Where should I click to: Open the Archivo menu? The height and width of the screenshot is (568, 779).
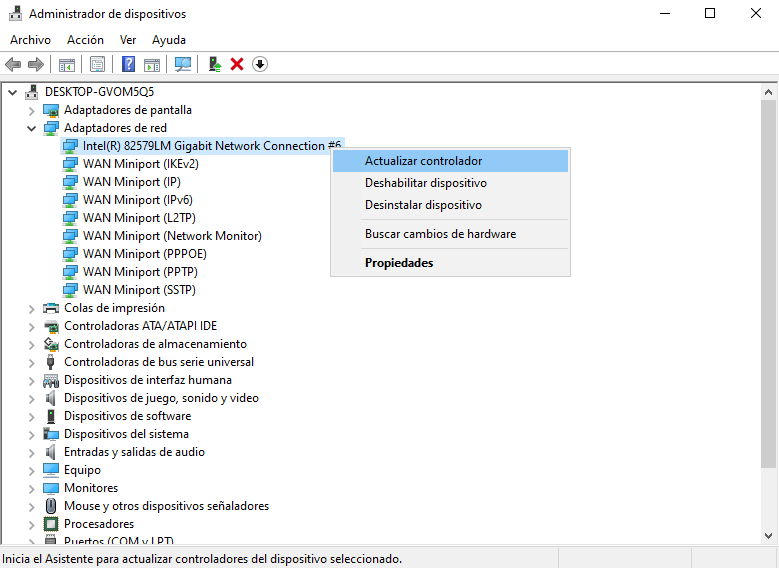[x=30, y=40]
